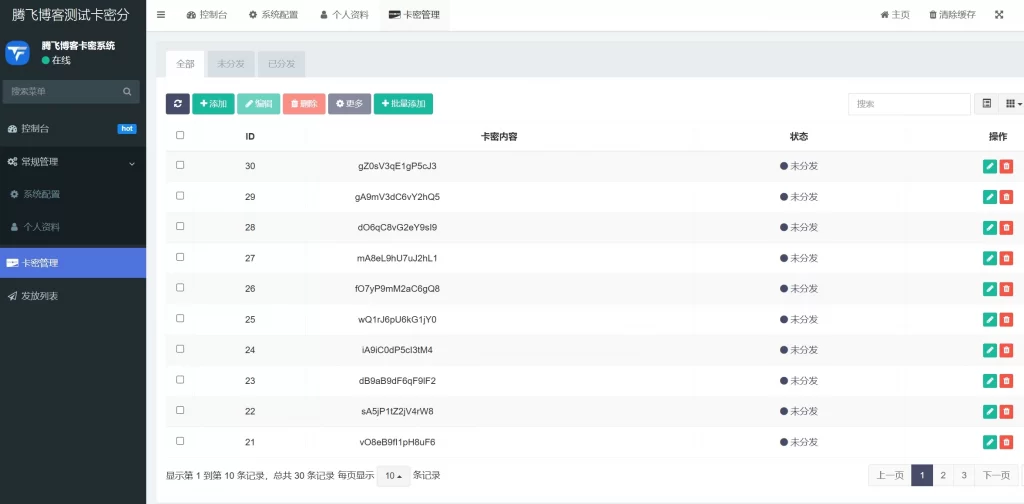
Task: Open the 控制台 top navigation tab
Action: click(207, 15)
